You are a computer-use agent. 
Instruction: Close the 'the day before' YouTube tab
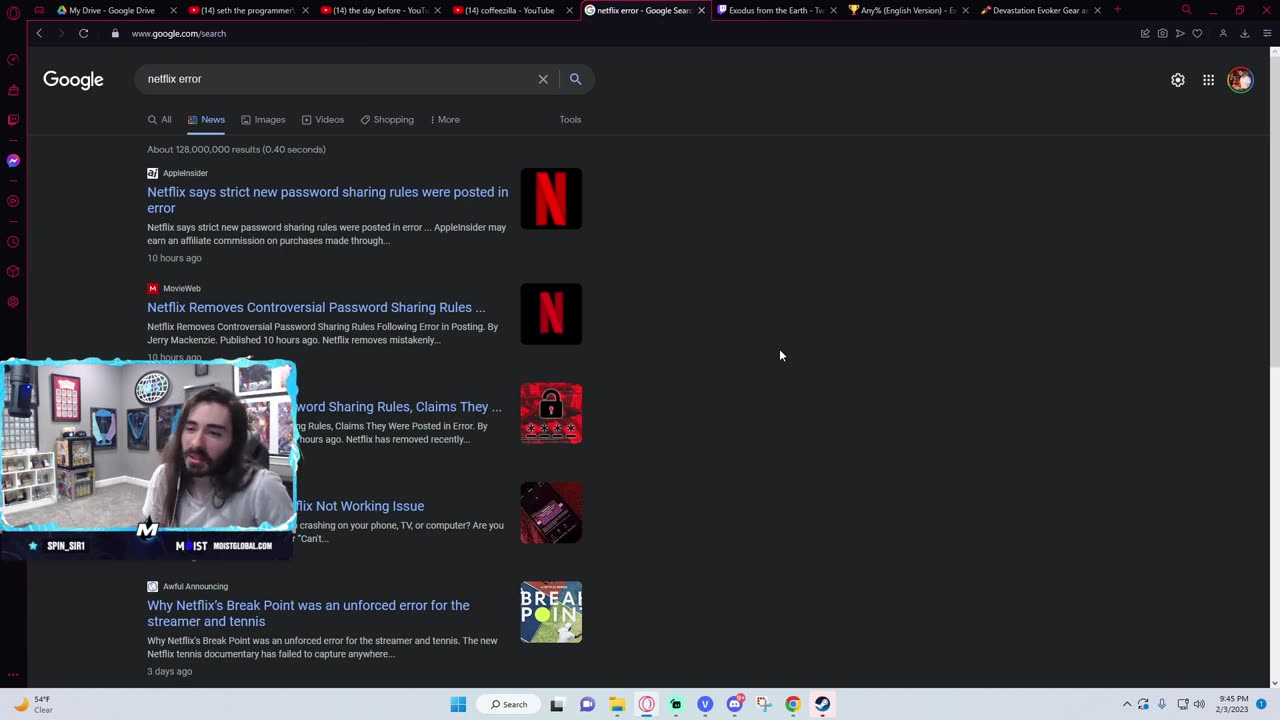point(437,10)
